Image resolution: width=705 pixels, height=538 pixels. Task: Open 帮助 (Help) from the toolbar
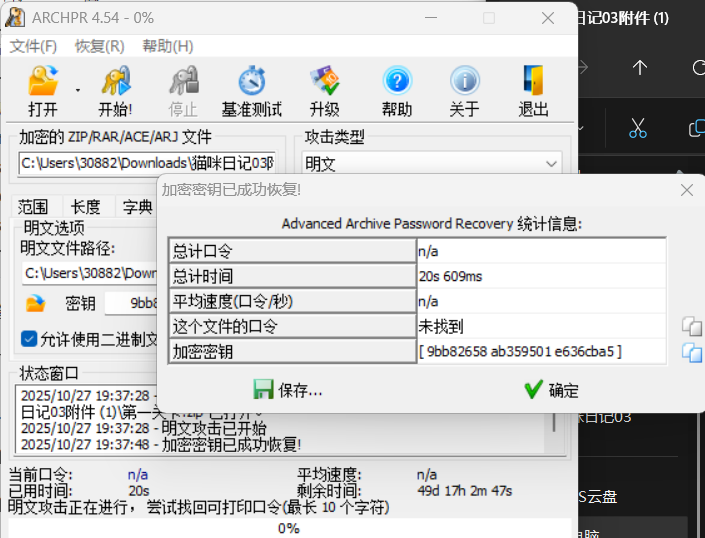(397, 82)
